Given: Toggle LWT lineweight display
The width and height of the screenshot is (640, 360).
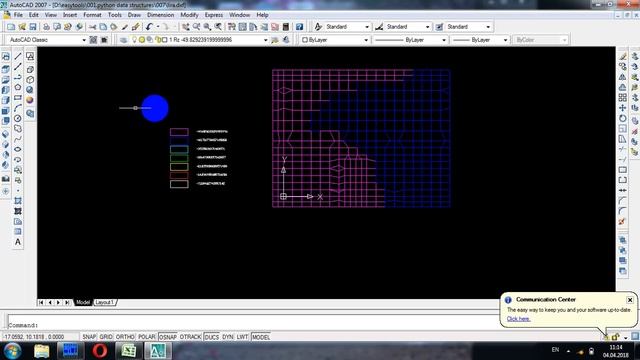Looking at the screenshot, I should (x=242, y=337).
